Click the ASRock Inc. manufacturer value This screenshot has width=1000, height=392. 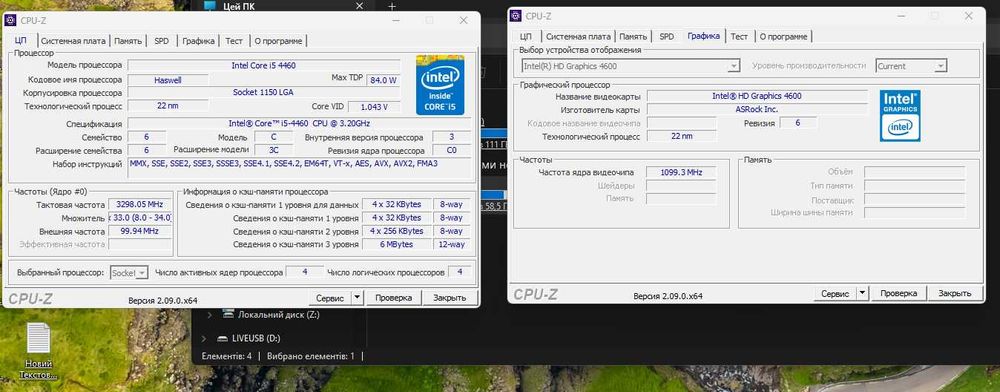click(757, 109)
